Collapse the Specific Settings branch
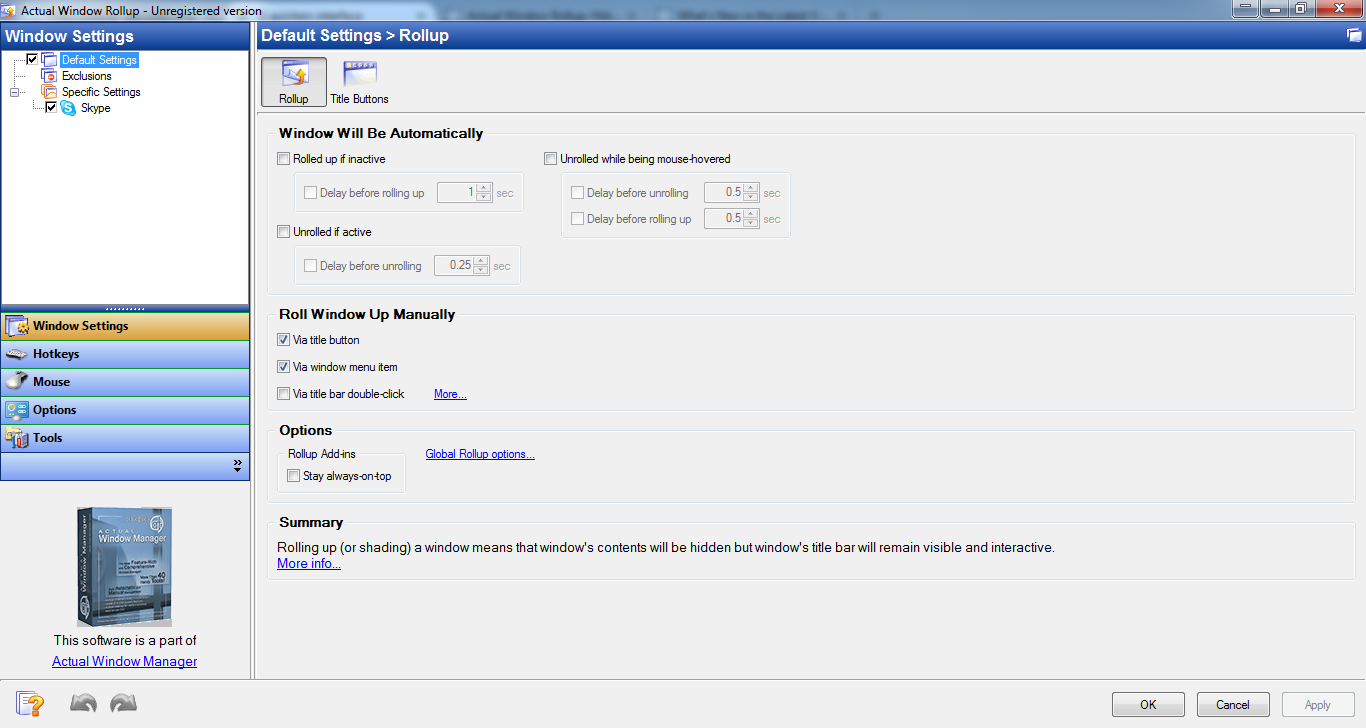1366x728 pixels. 14,91
